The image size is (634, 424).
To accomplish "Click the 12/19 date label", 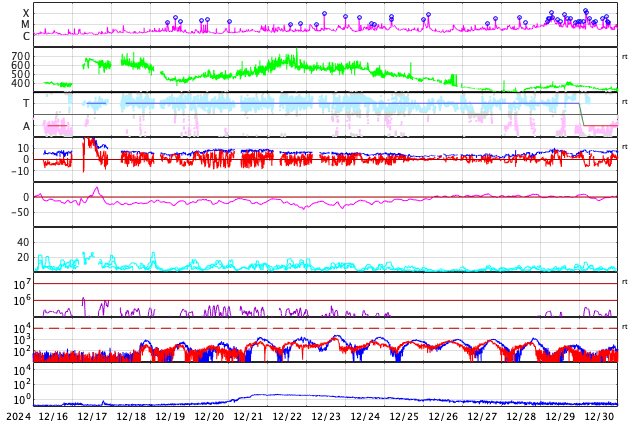I will (170, 416).
